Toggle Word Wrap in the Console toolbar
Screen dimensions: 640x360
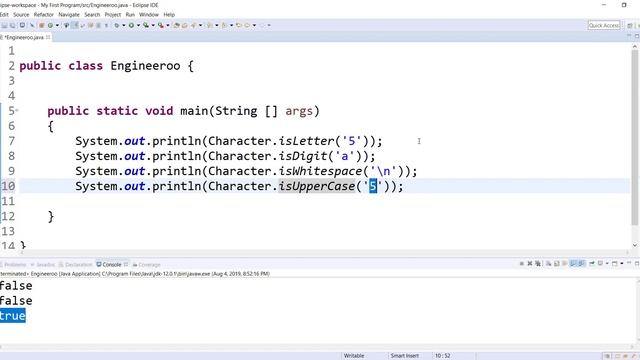click(564, 264)
